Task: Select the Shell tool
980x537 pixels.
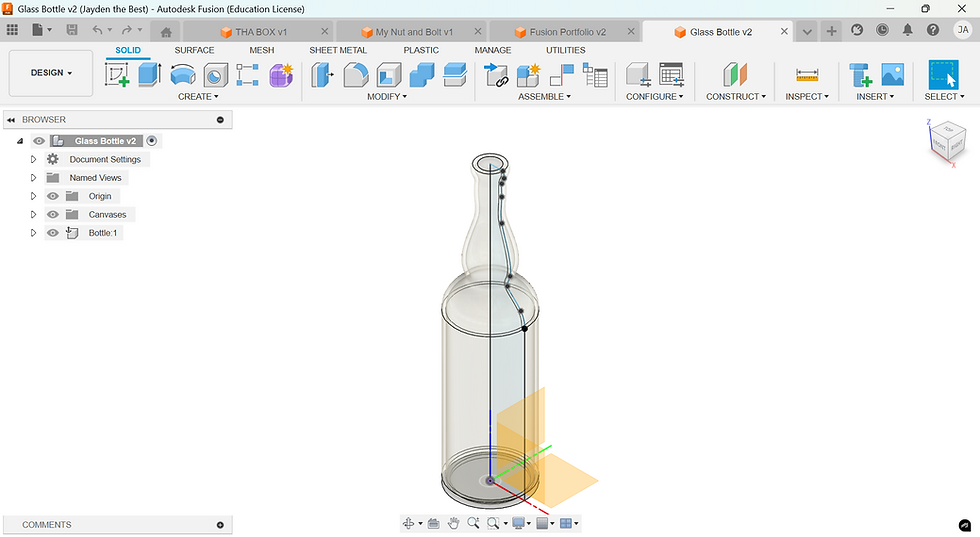Action: tap(389, 75)
